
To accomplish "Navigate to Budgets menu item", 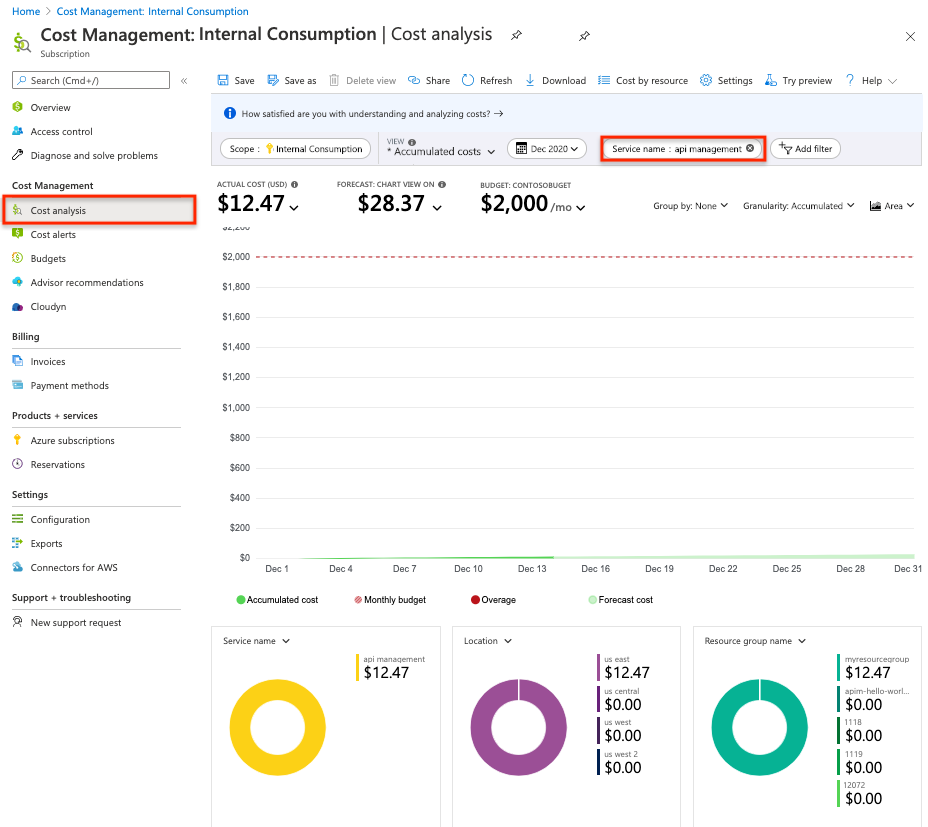I will pos(48,259).
